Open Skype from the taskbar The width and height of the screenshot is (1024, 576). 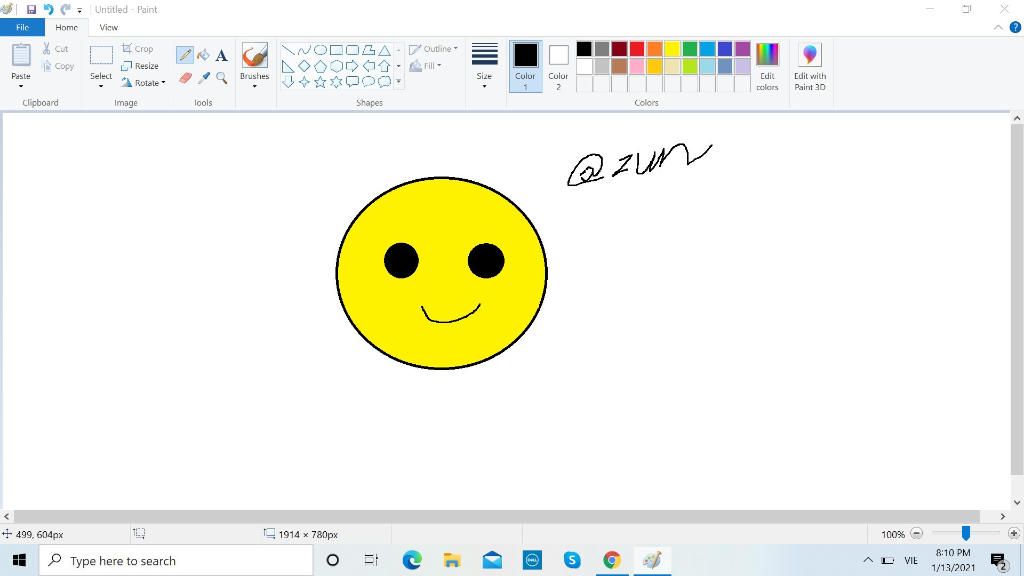pos(572,560)
